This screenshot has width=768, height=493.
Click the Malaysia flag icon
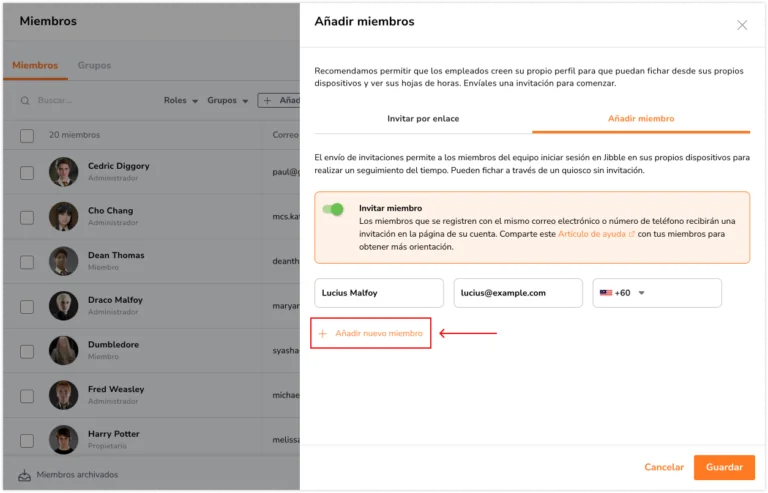click(606, 293)
